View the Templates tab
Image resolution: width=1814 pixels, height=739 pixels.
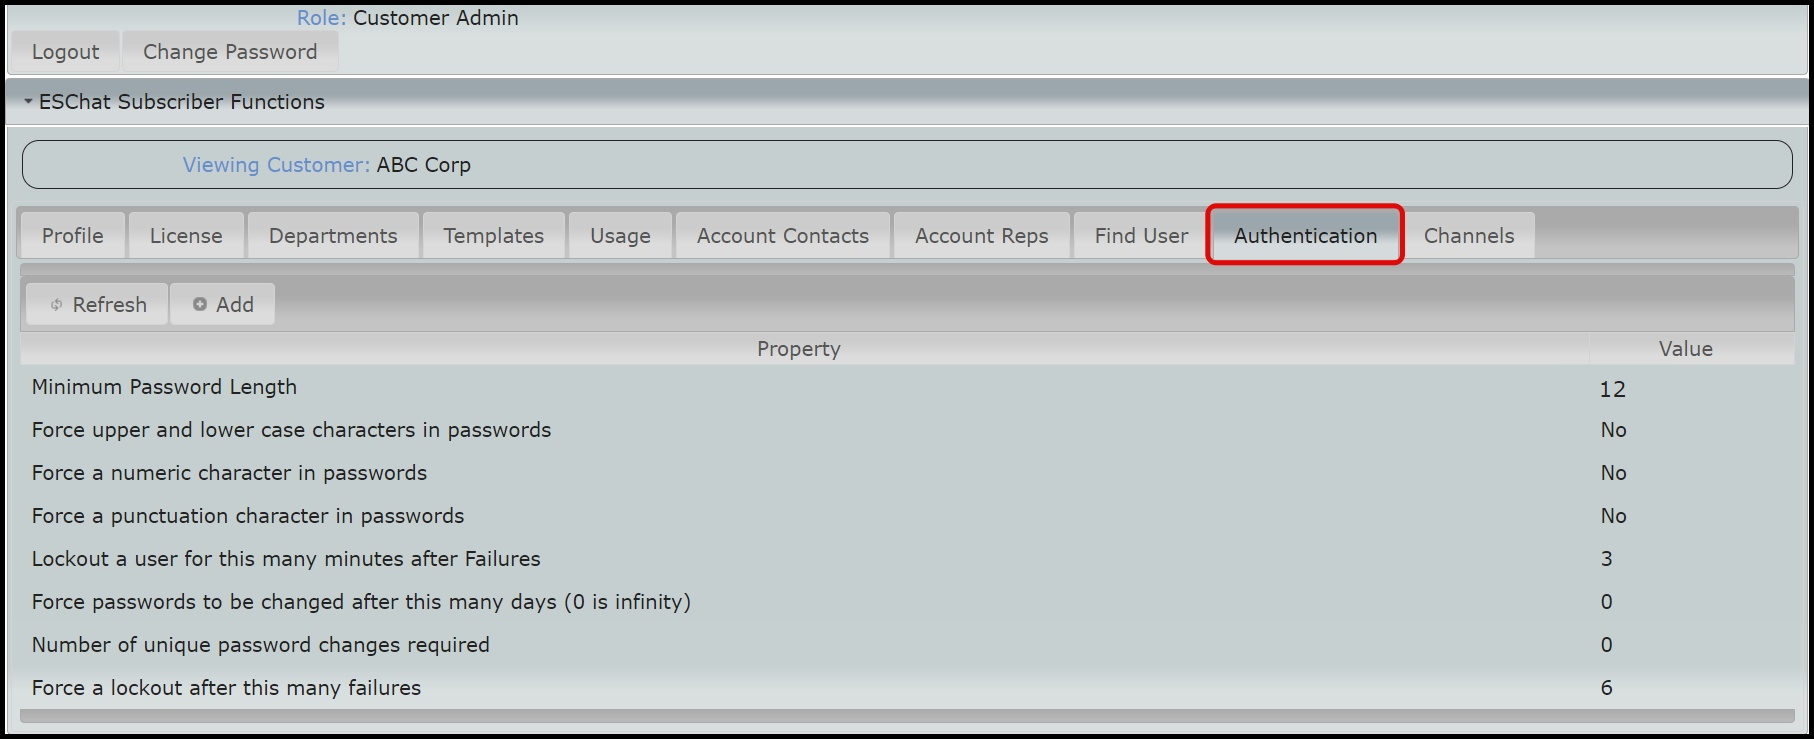coord(493,235)
